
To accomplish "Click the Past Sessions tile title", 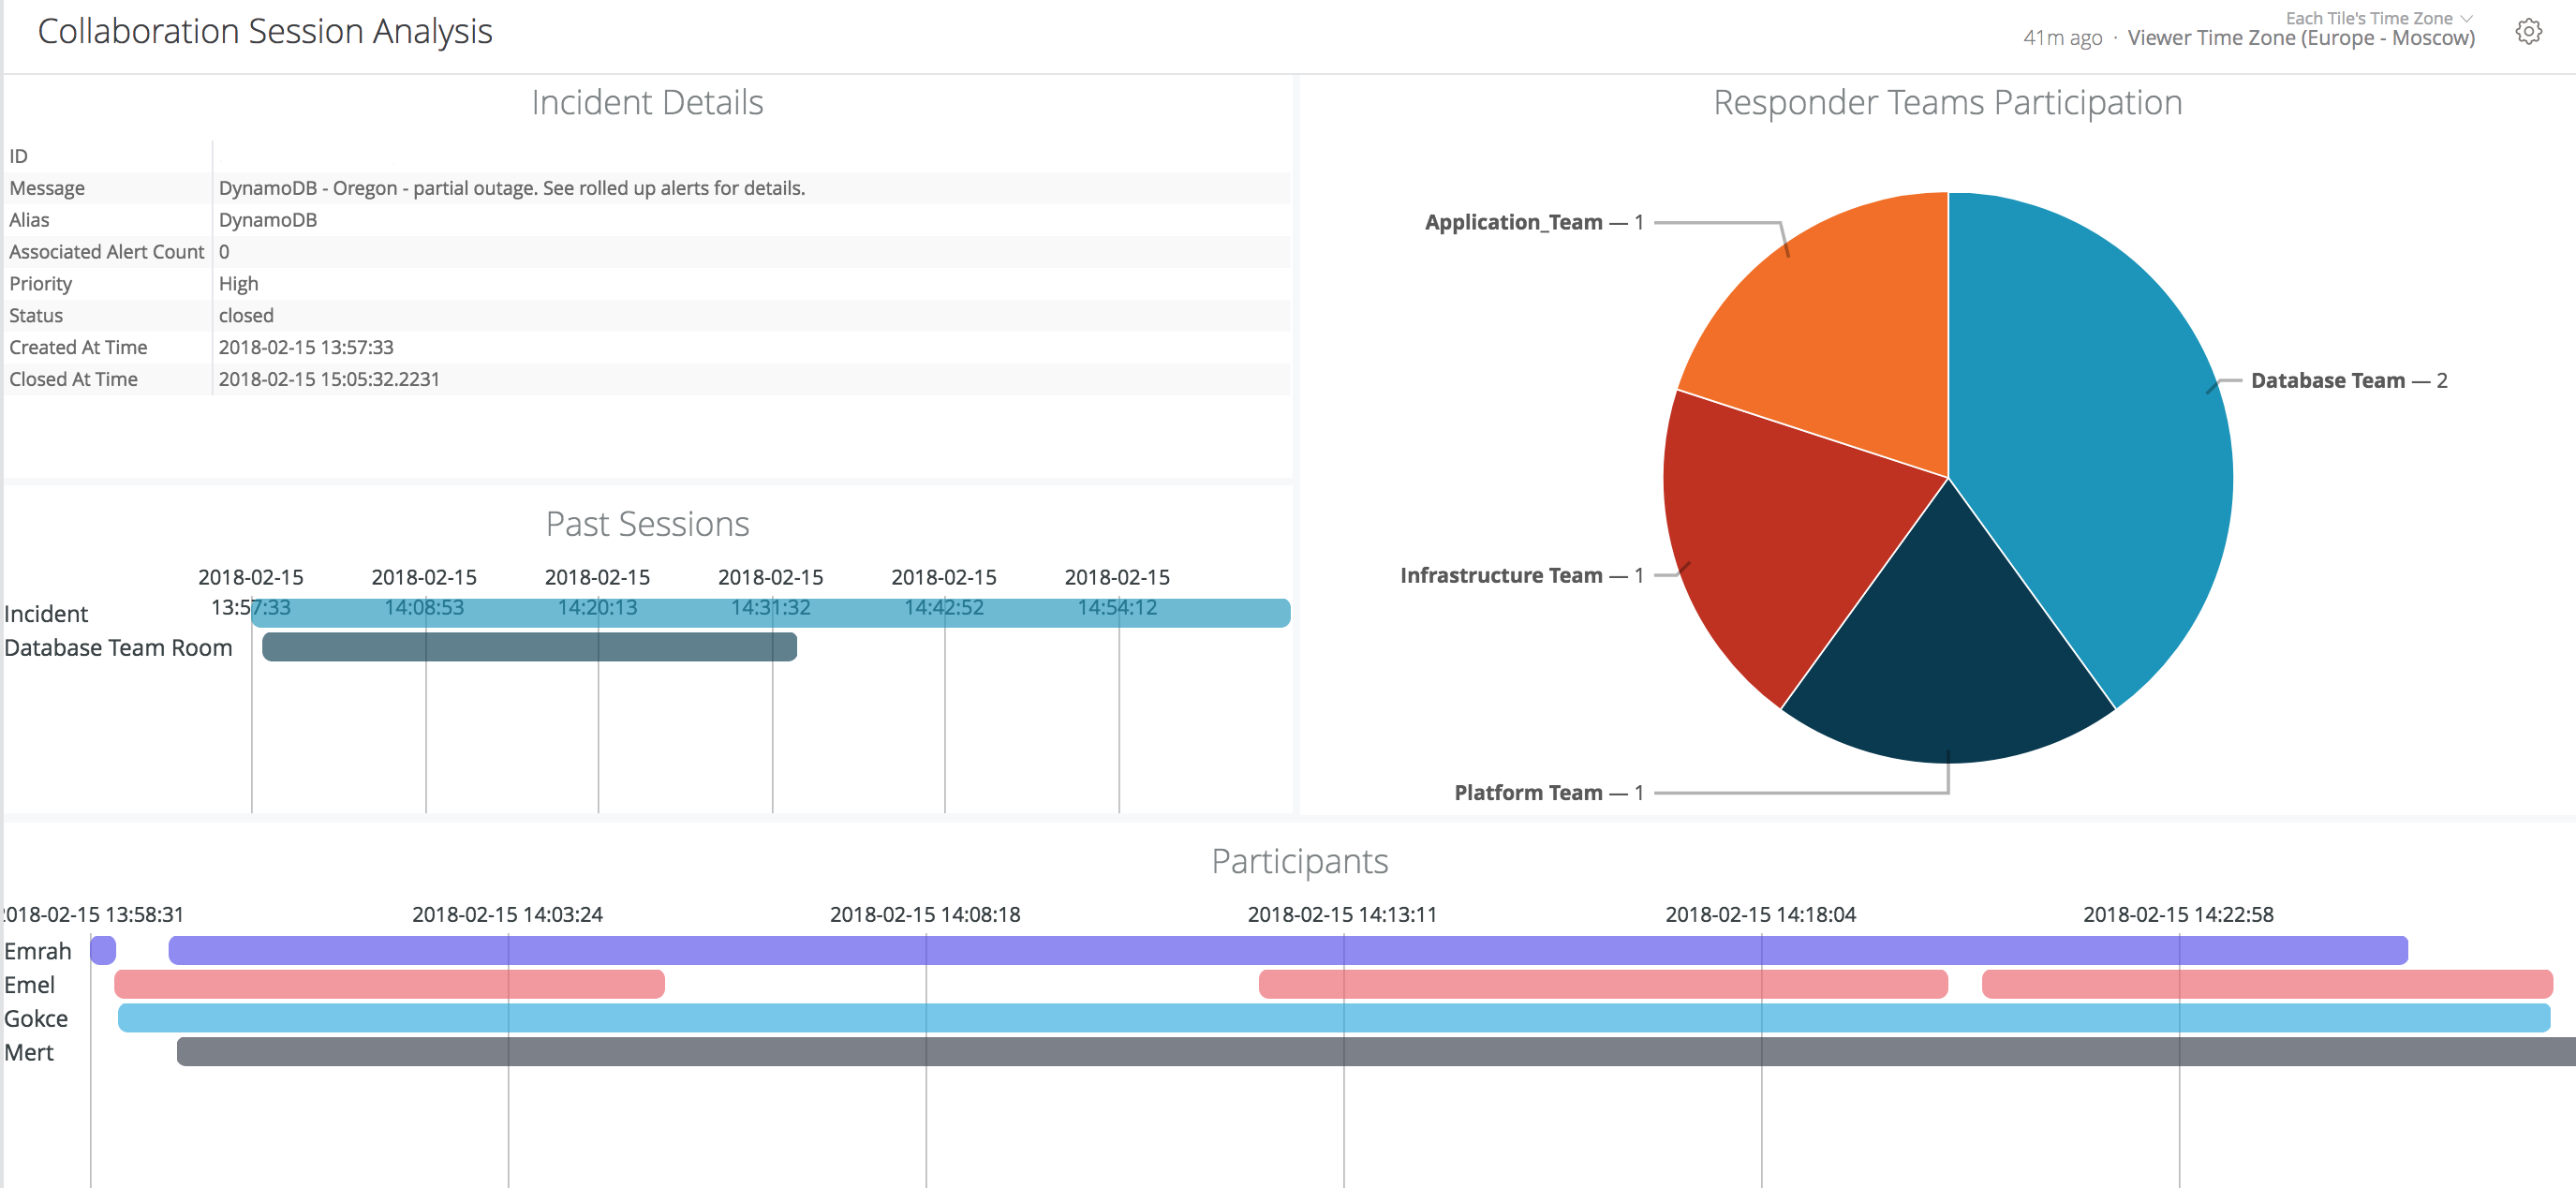I will point(647,524).
